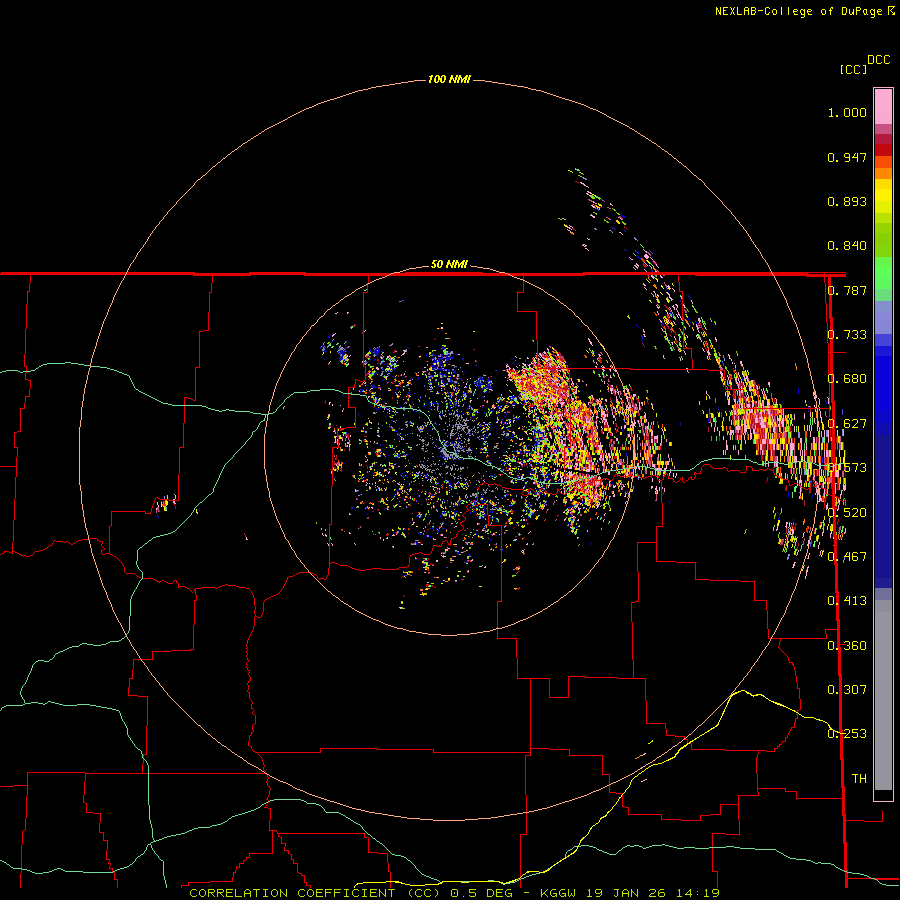Click the TH threshold label

pos(859,779)
